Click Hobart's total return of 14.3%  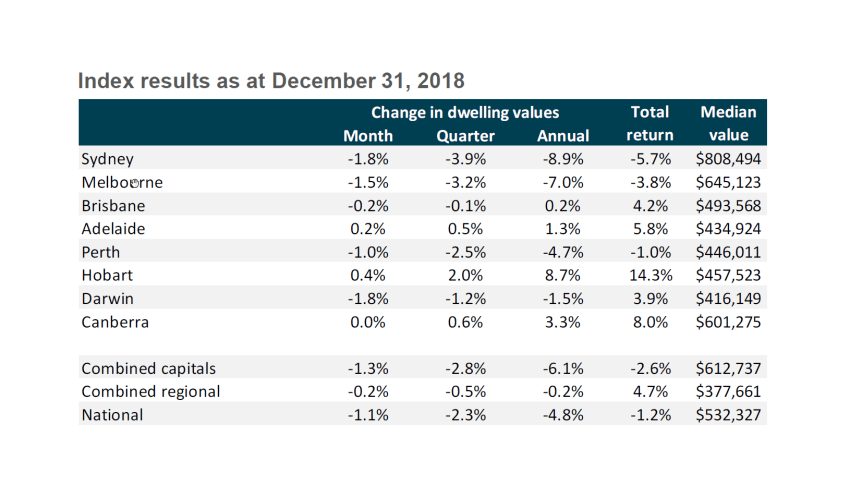[x=650, y=275]
